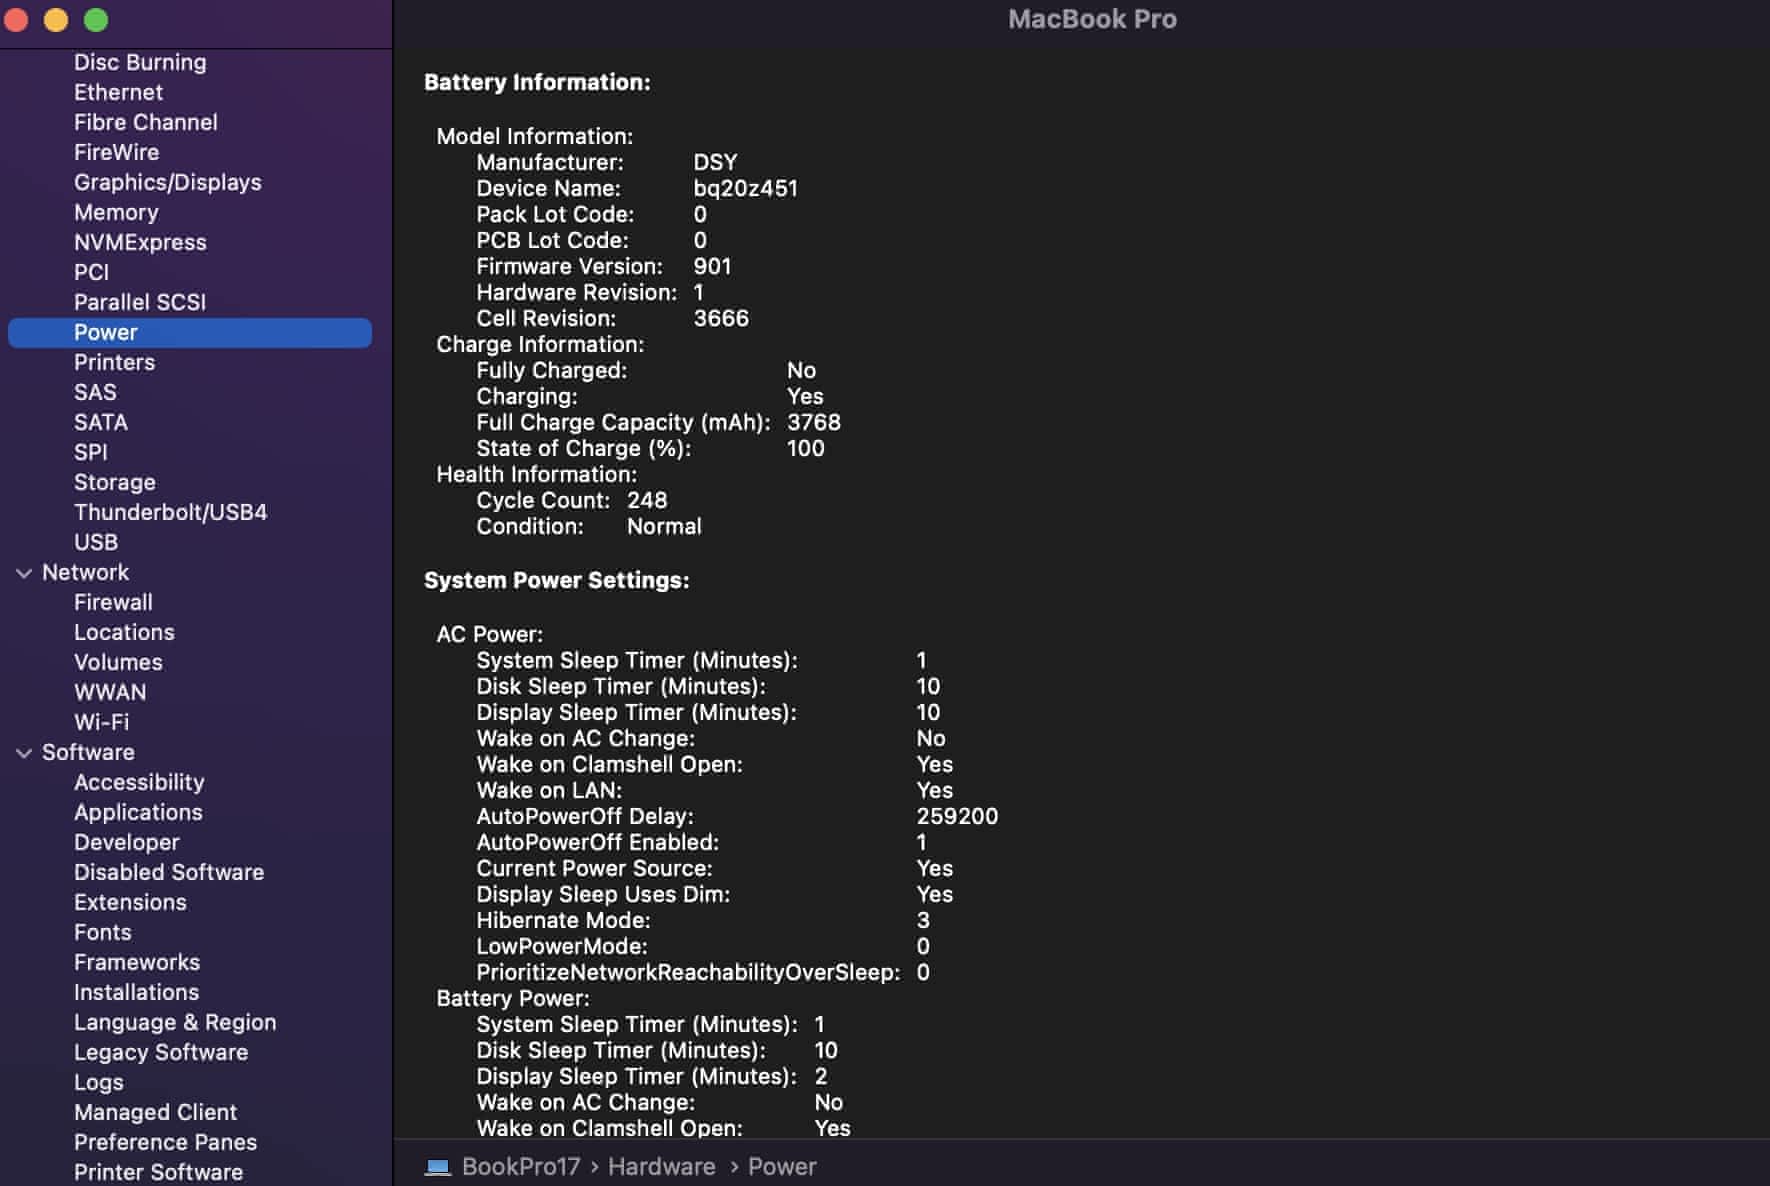
Task: Click BookPro17 in the path bar
Action: point(521,1167)
